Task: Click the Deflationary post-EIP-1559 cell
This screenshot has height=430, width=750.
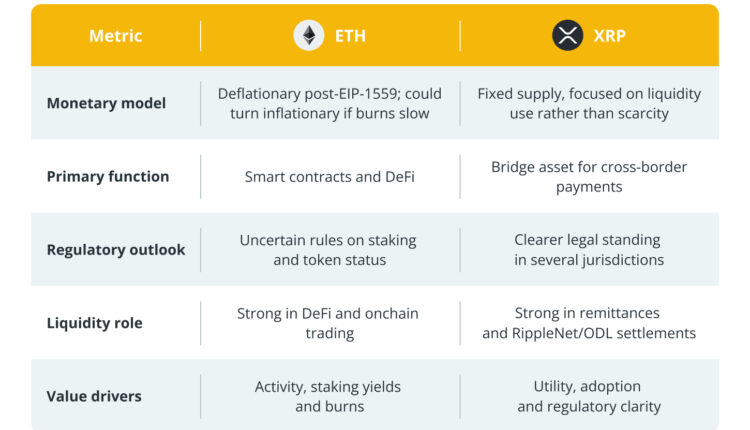Action: point(328,103)
